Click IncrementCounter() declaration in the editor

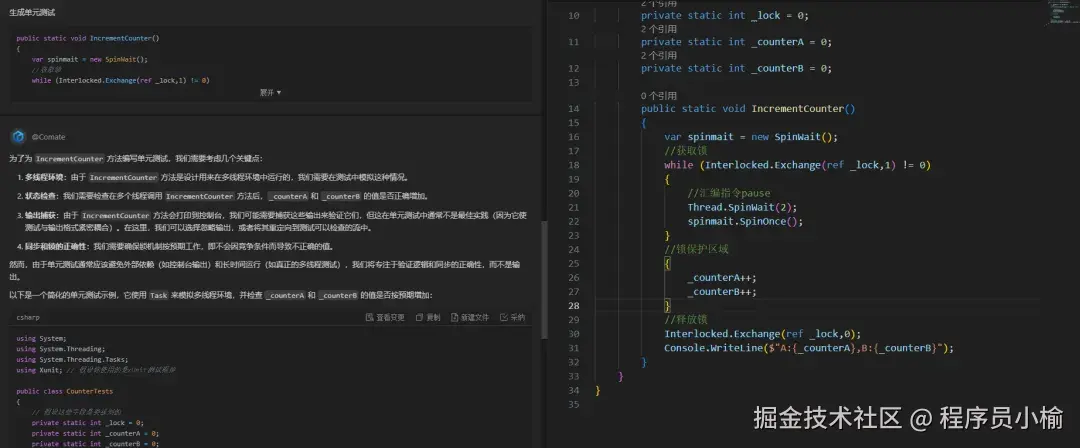tap(748, 109)
